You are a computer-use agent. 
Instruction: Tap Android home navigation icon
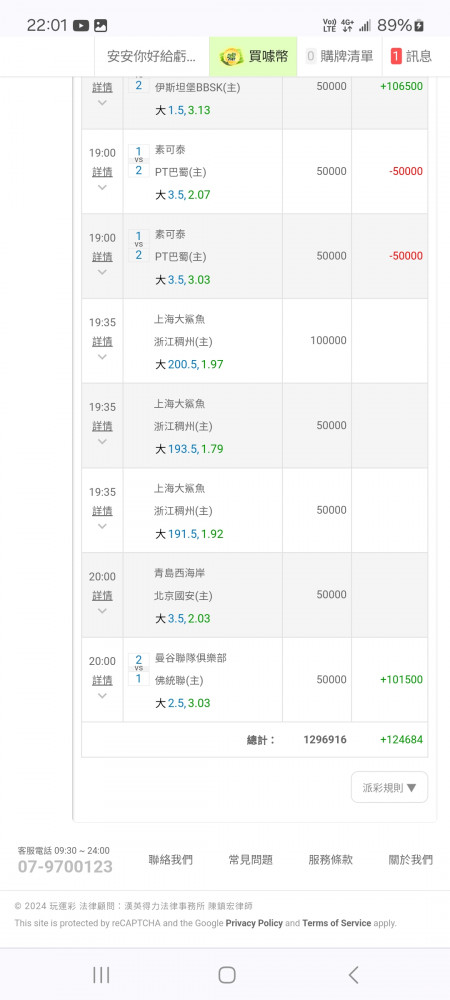point(226,974)
